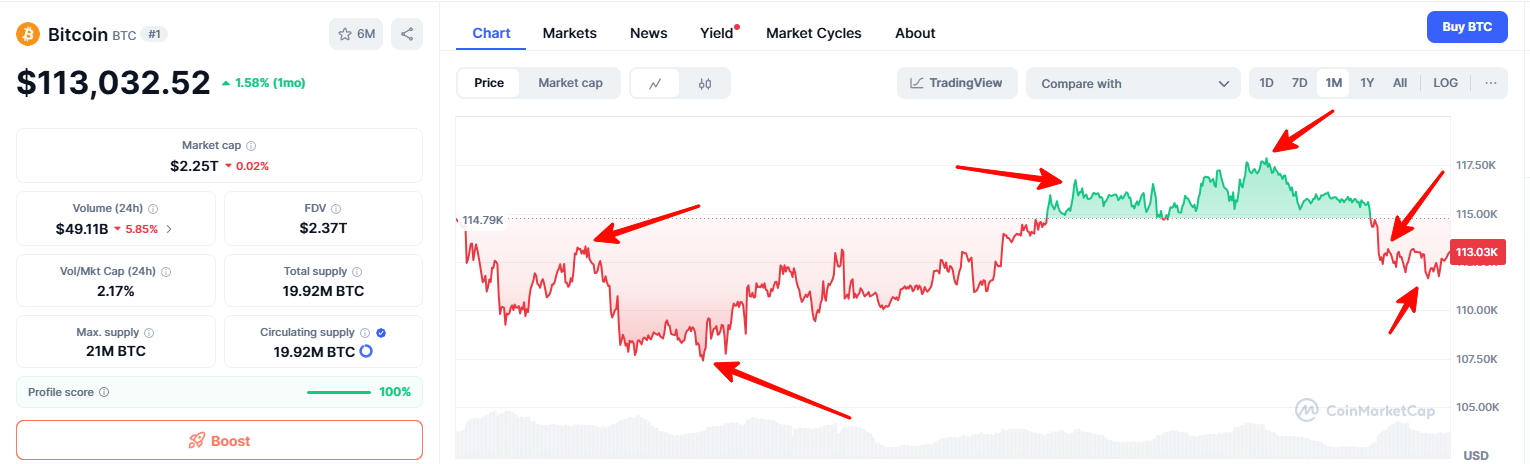Switch to candlestick chart icon
The height and width of the screenshot is (464, 1530).
click(x=705, y=84)
